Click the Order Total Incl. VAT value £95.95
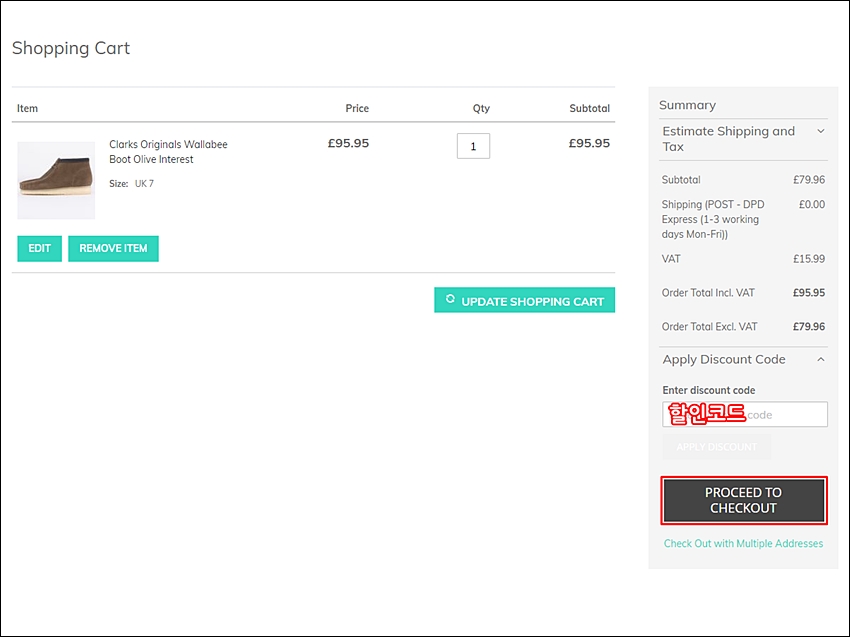 point(809,293)
